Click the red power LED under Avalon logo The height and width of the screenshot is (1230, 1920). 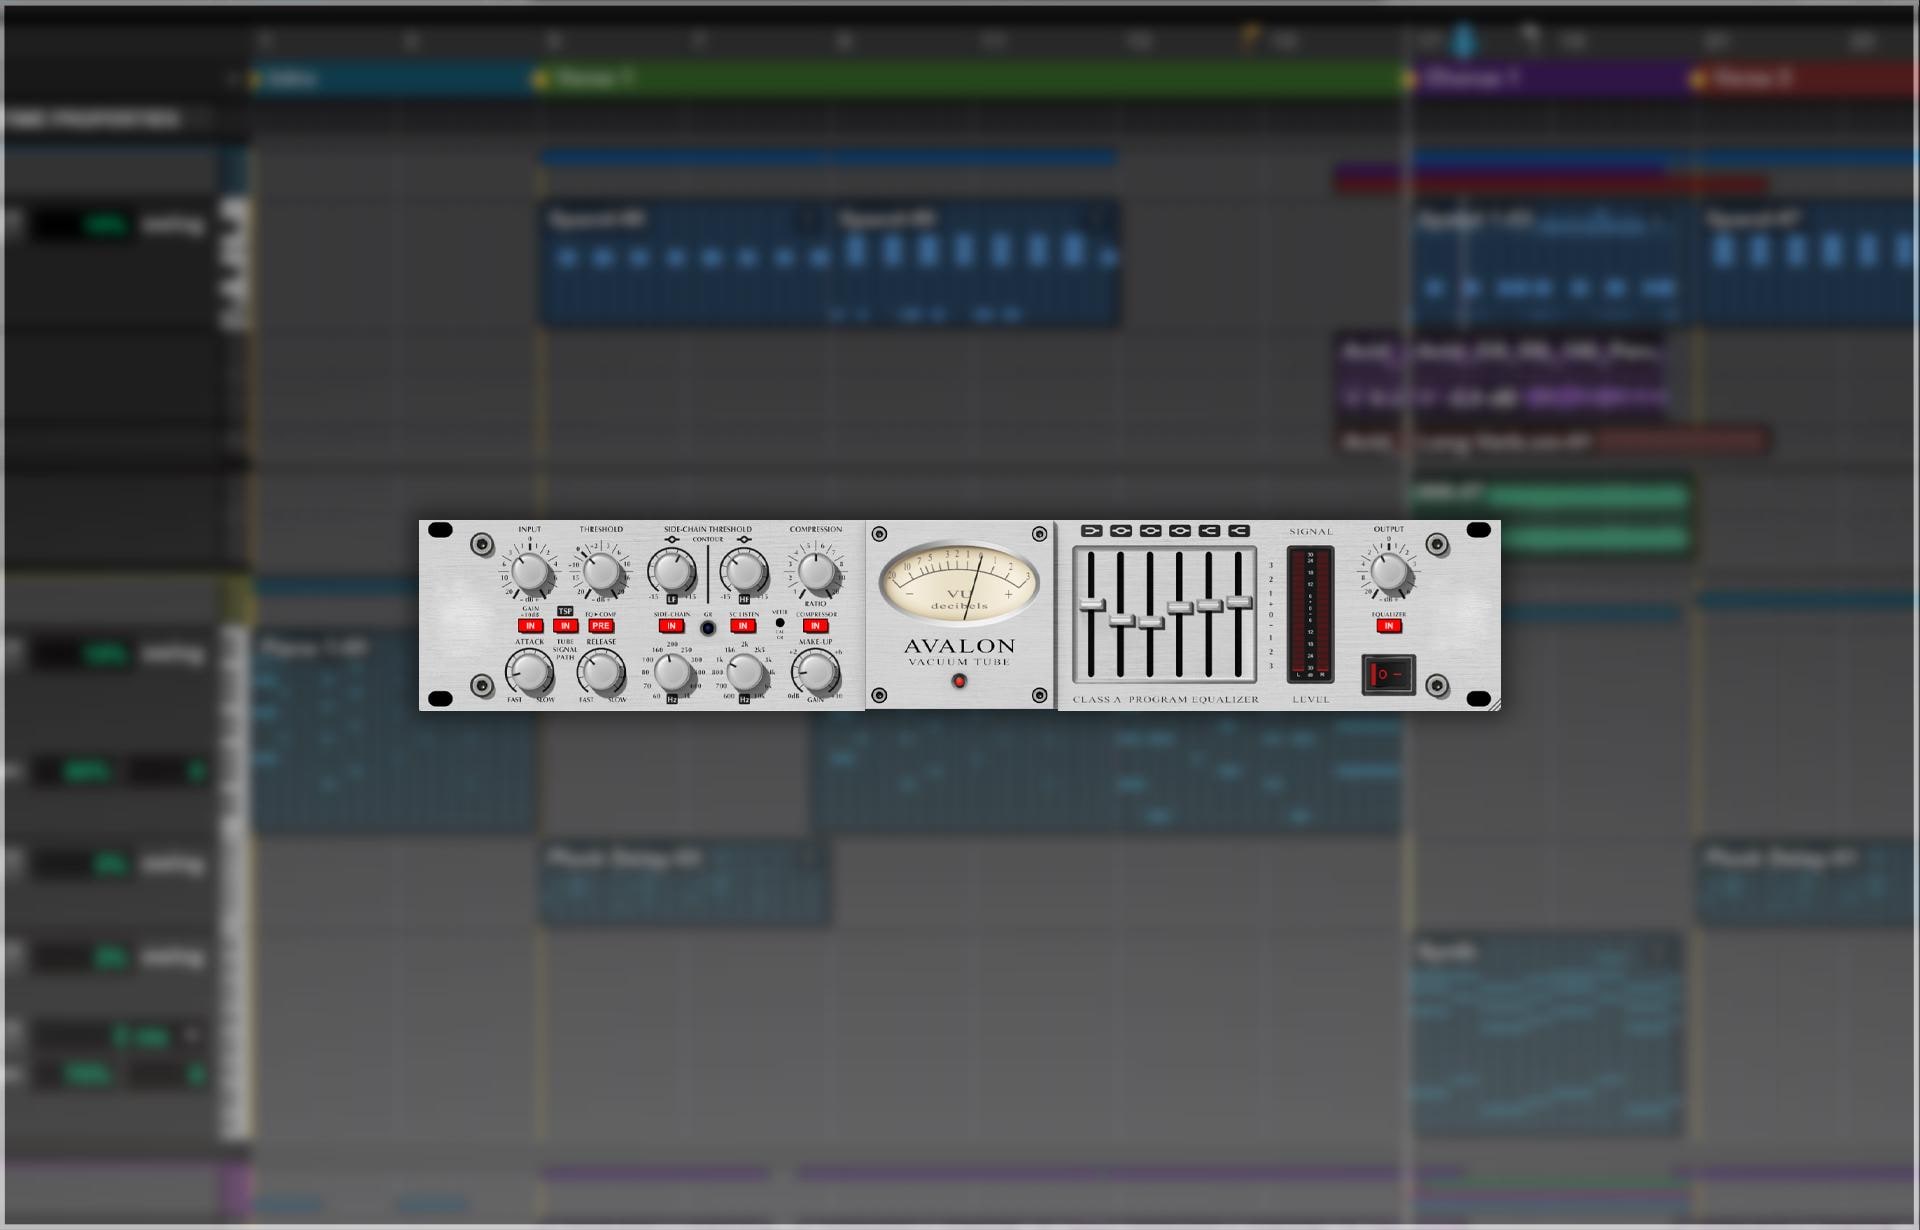tap(959, 681)
